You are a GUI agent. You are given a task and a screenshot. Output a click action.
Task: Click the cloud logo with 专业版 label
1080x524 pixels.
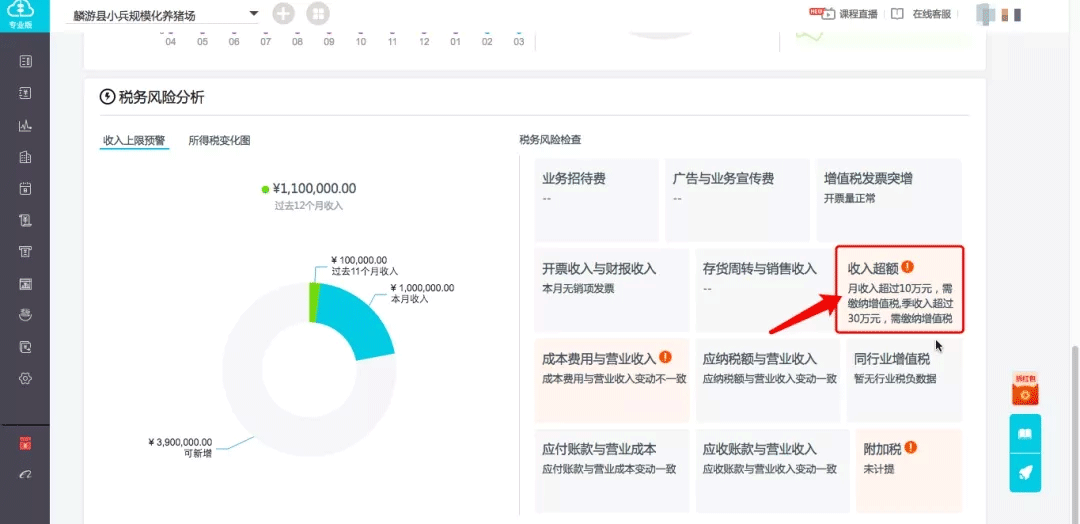pyautogui.click(x=25, y=15)
